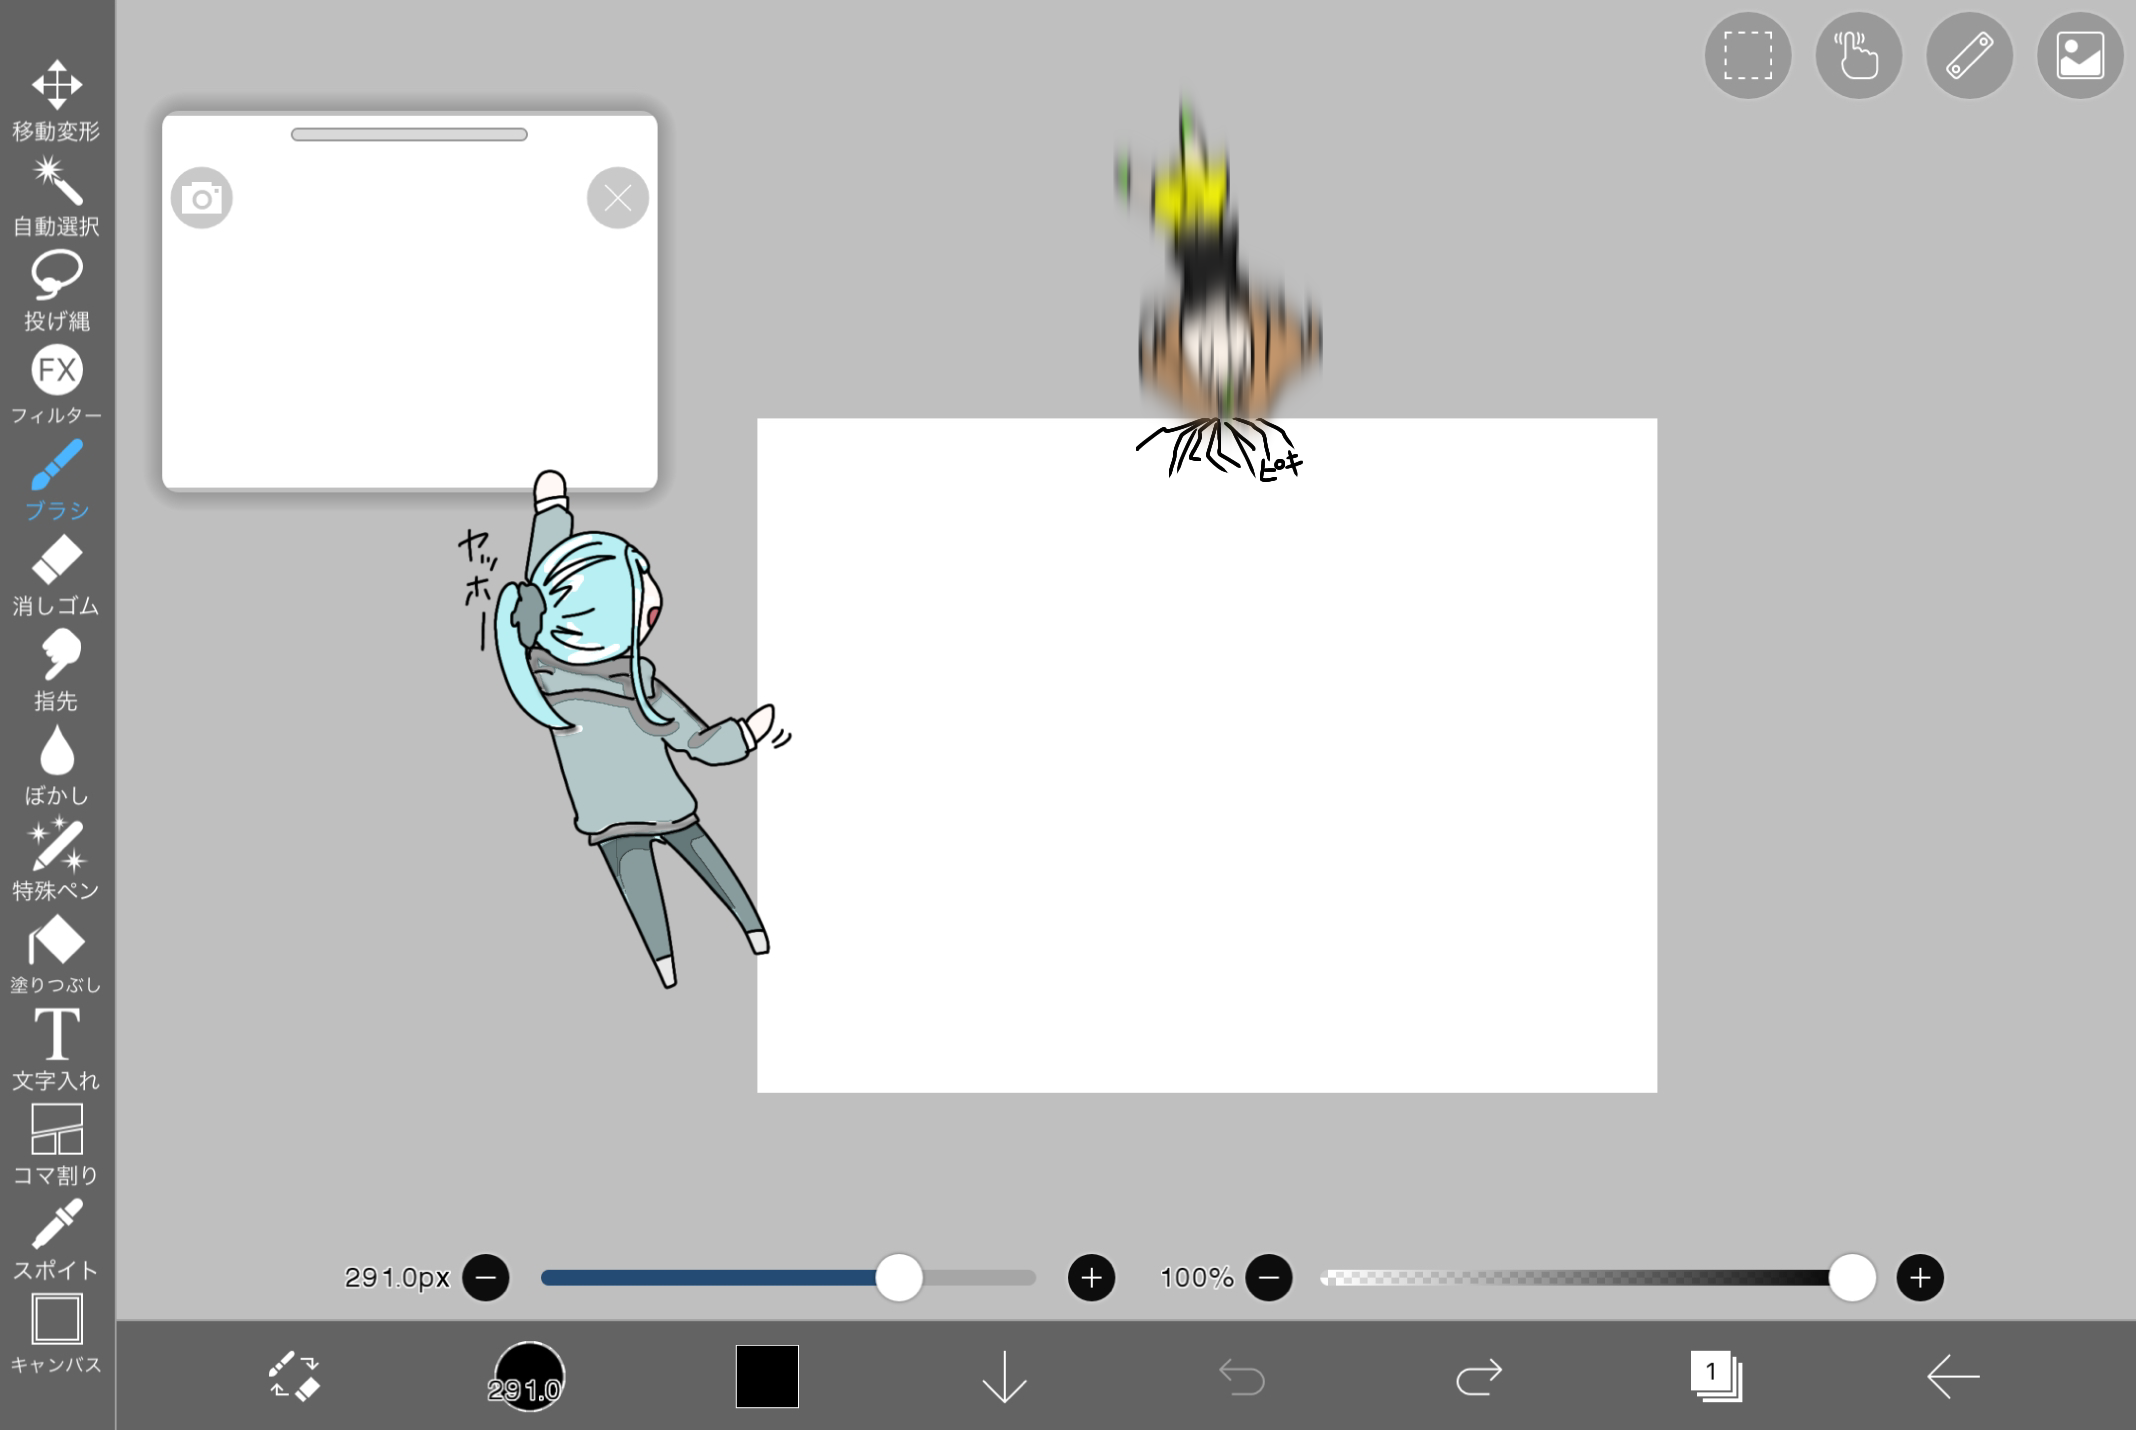This screenshot has height=1430, width=2136.
Task: Open brush settings via 291.0 brush preview
Action: pyautogui.click(x=529, y=1377)
